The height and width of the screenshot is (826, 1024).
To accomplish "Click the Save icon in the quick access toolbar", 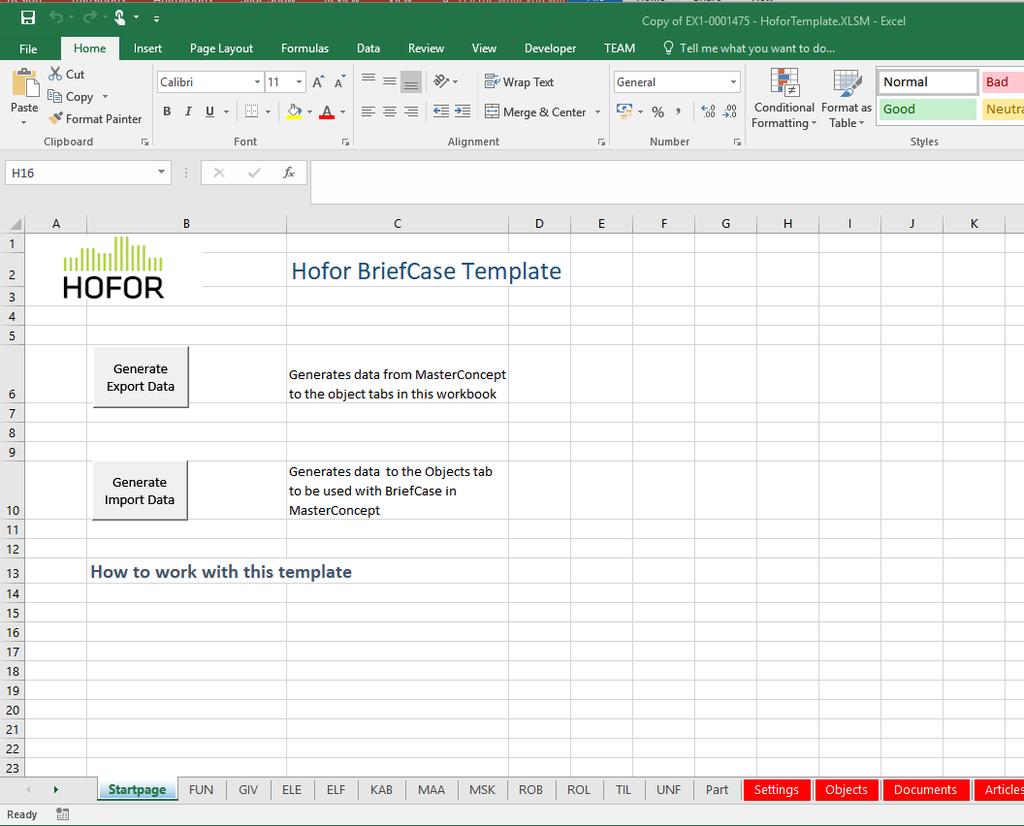I will click(x=28, y=18).
